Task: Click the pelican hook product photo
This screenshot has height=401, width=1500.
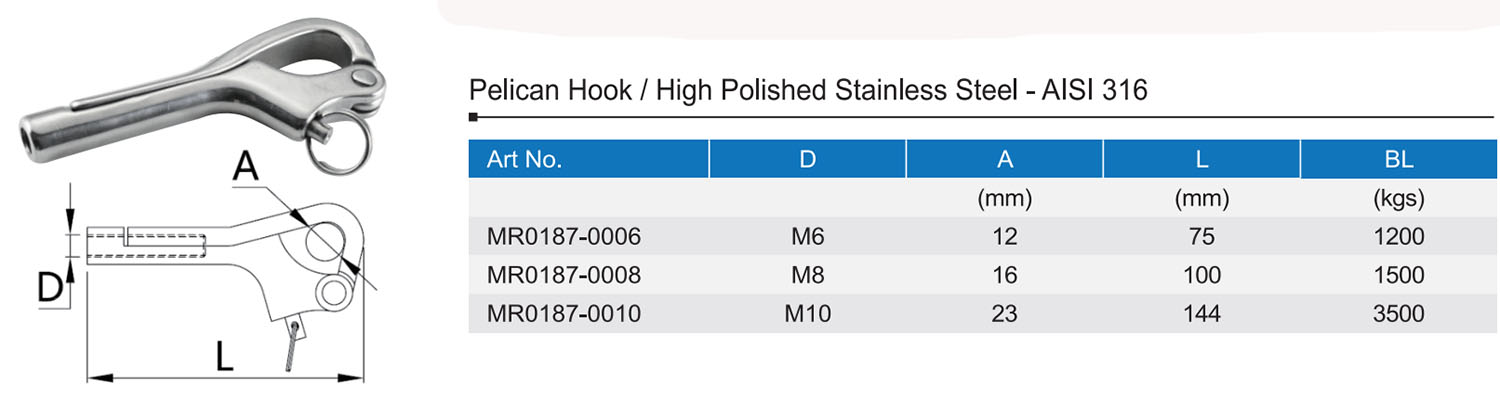Action: pos(200,85)
